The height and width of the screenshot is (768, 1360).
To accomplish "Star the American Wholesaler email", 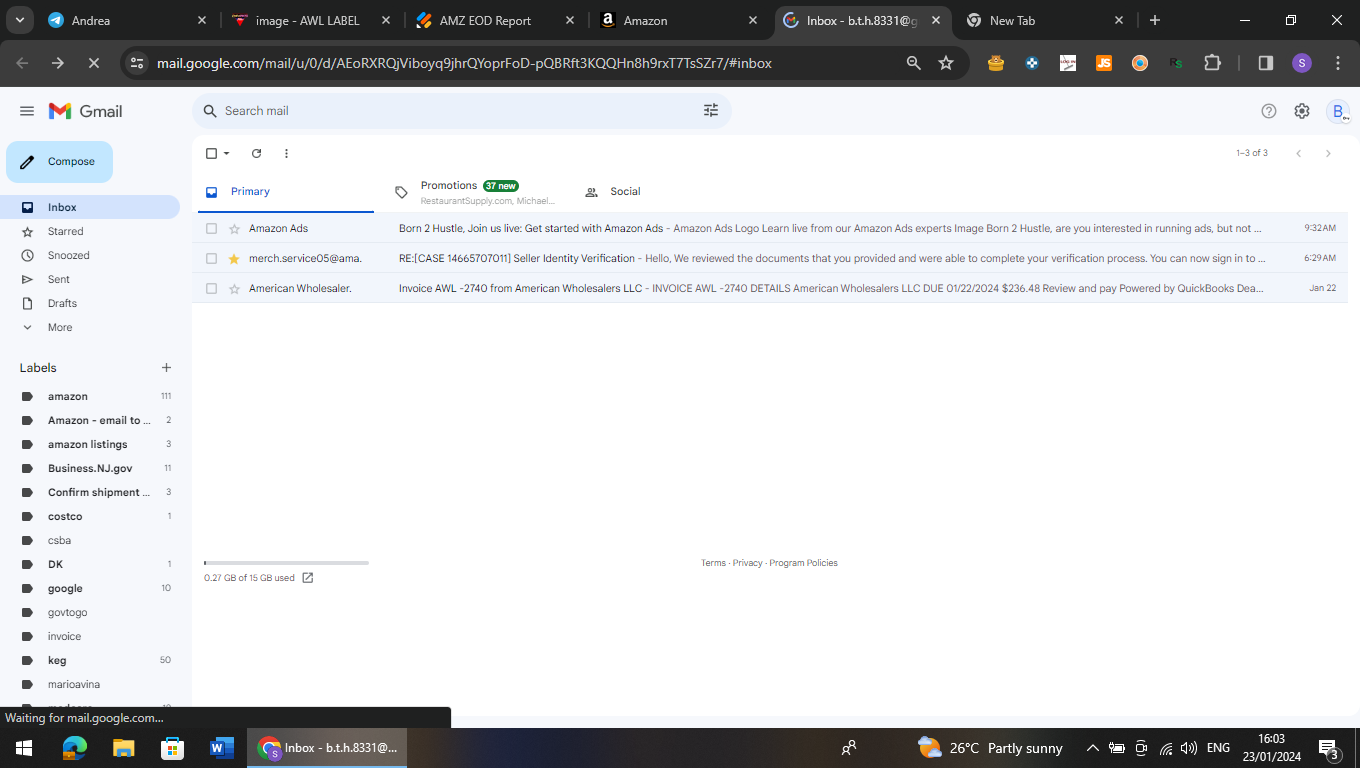I will coord(234,288).
